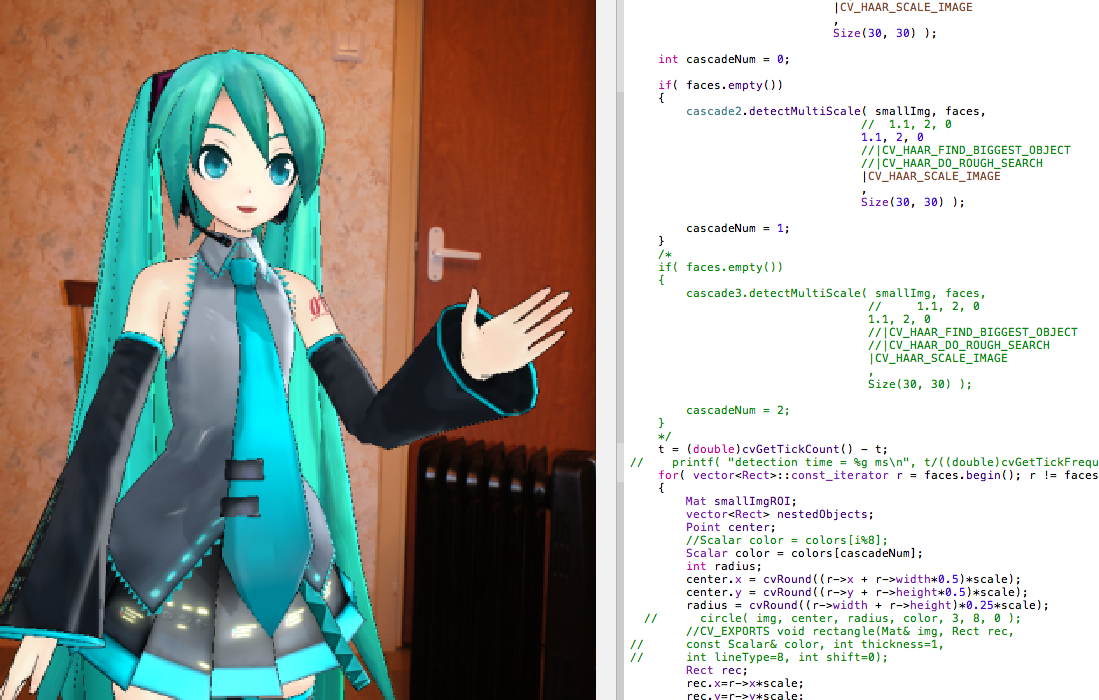Click the commented 'colors[i%8]' line
Image resolution: width=1099 pixels, height=700 pixels.
pyautogui.click(x=786, y=540)
